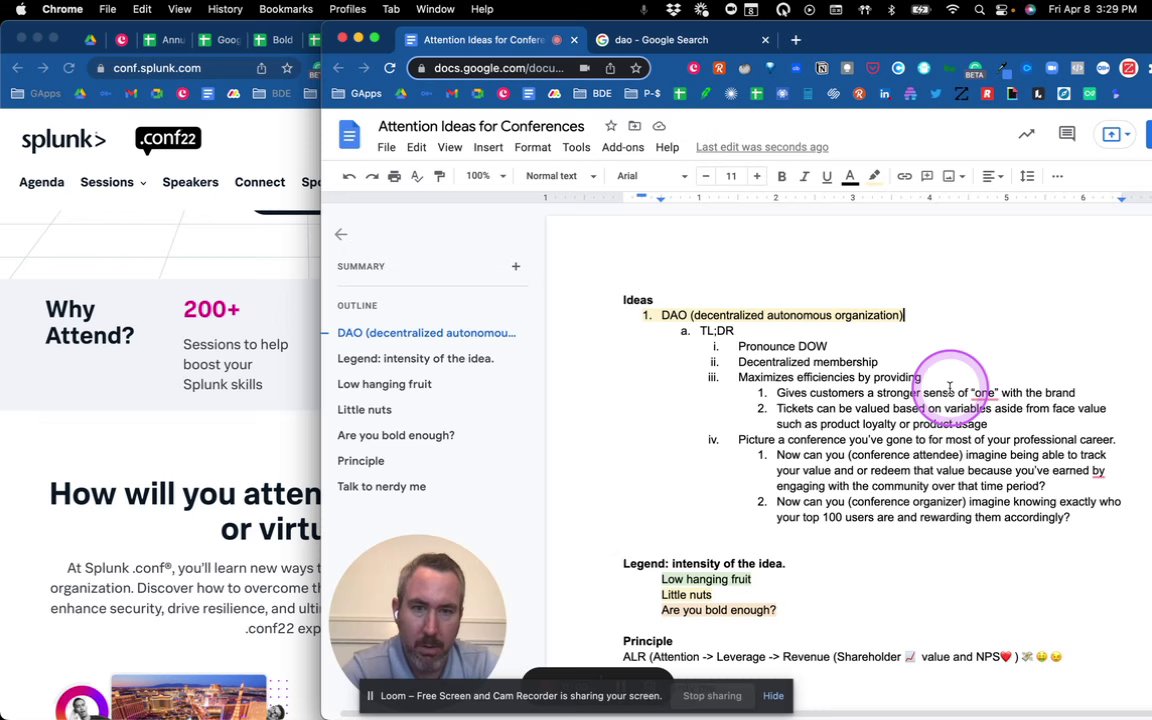Viewport: 1152px width, 720px height.
Task: Open the insert image dropdown
Action: 954,176
